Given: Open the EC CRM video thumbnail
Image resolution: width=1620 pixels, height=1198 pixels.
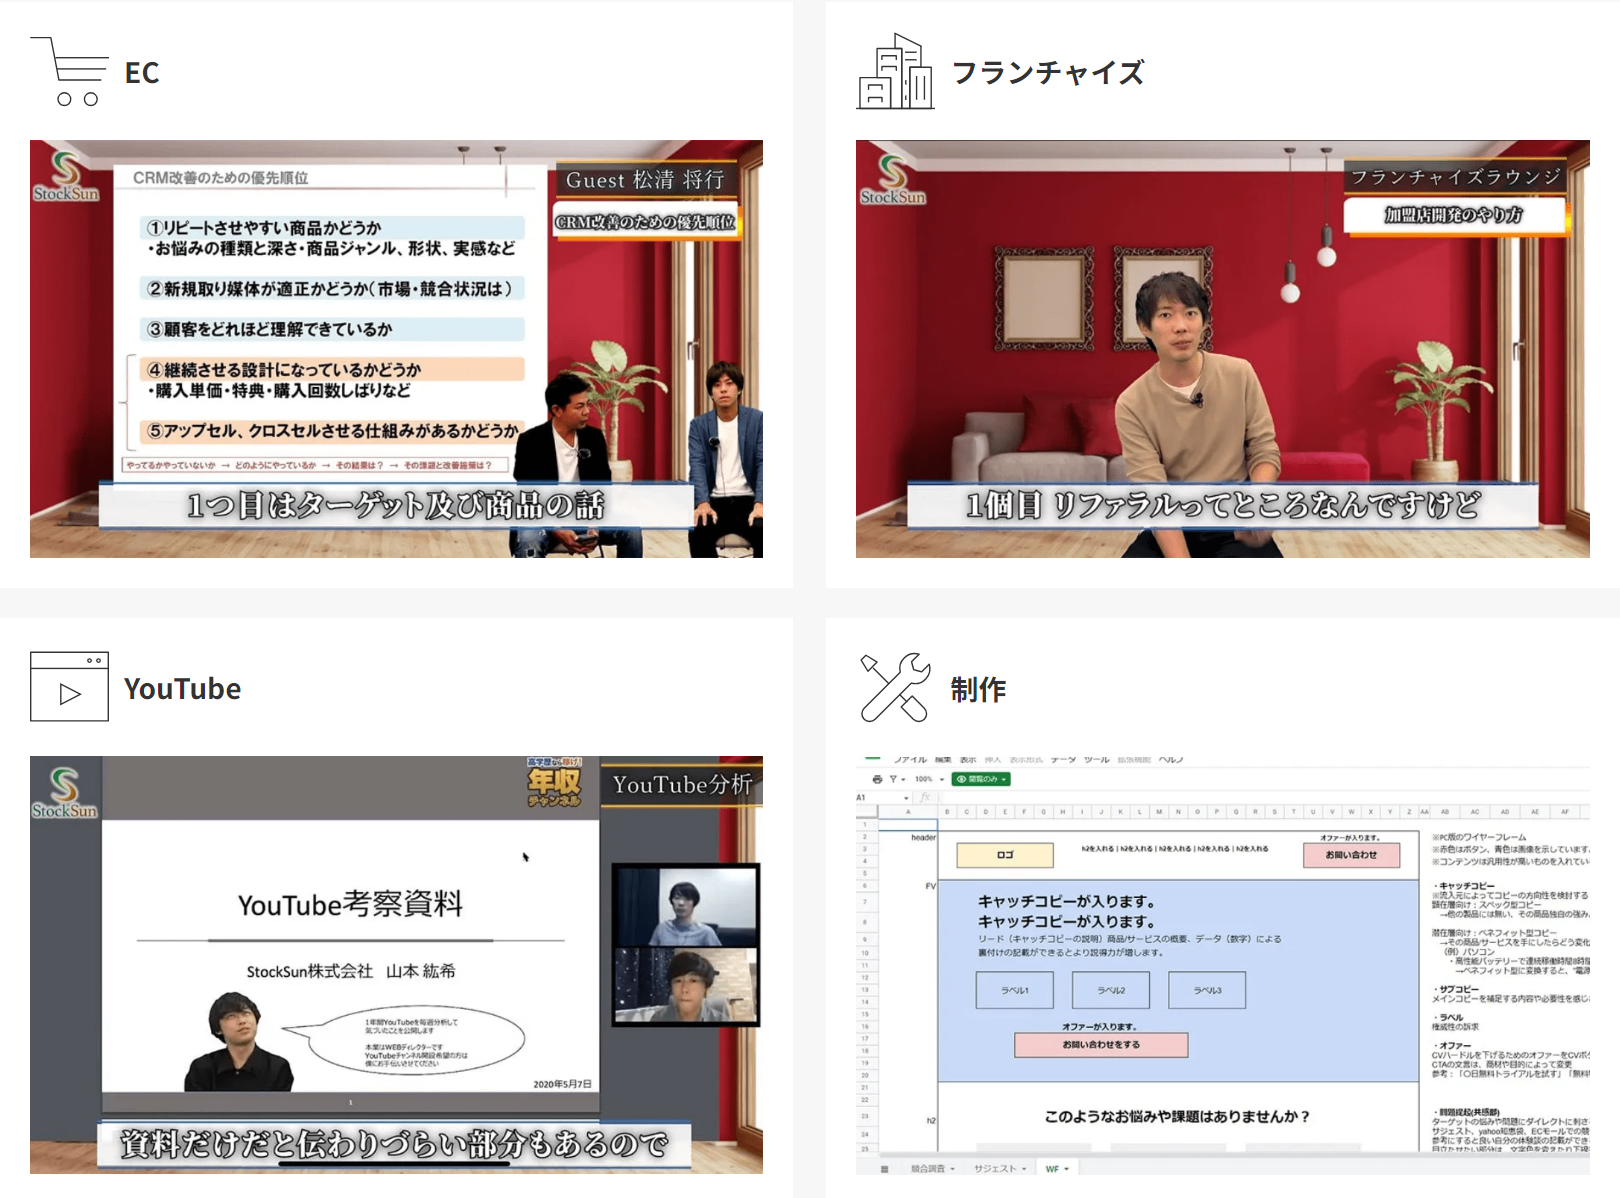Looking at the screenshot, I should click(x=396, y=349).
